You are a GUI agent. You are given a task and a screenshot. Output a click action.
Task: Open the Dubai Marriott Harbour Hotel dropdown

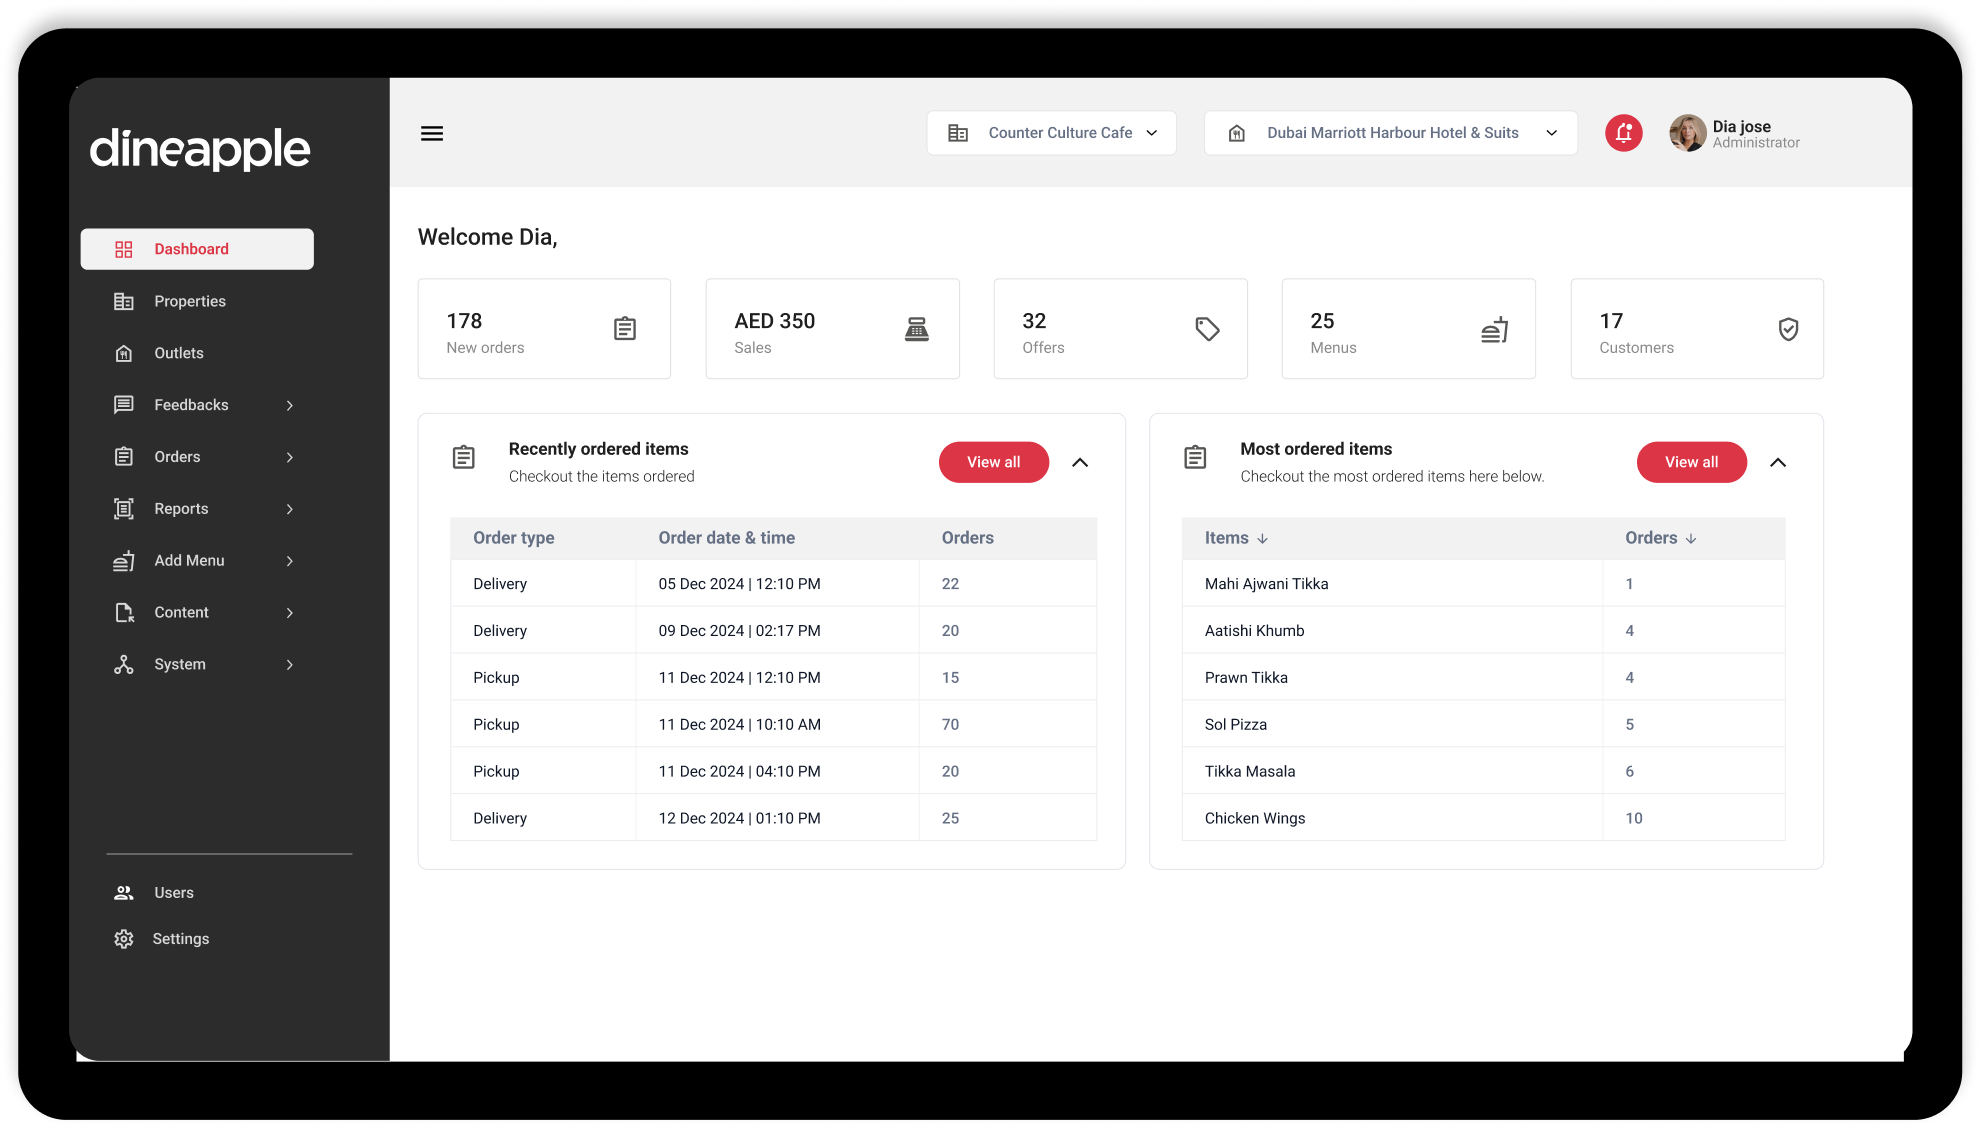tap(1390, 132)
